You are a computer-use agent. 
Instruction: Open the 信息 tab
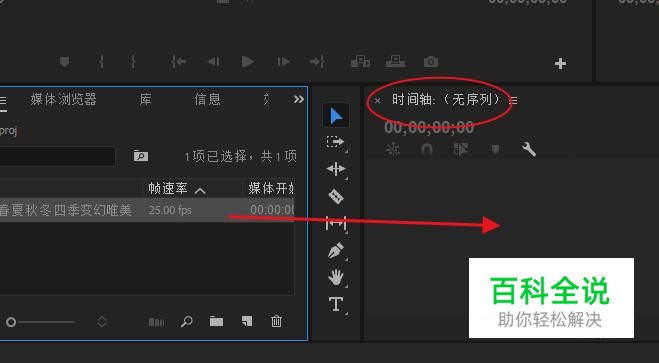point(208,100)
